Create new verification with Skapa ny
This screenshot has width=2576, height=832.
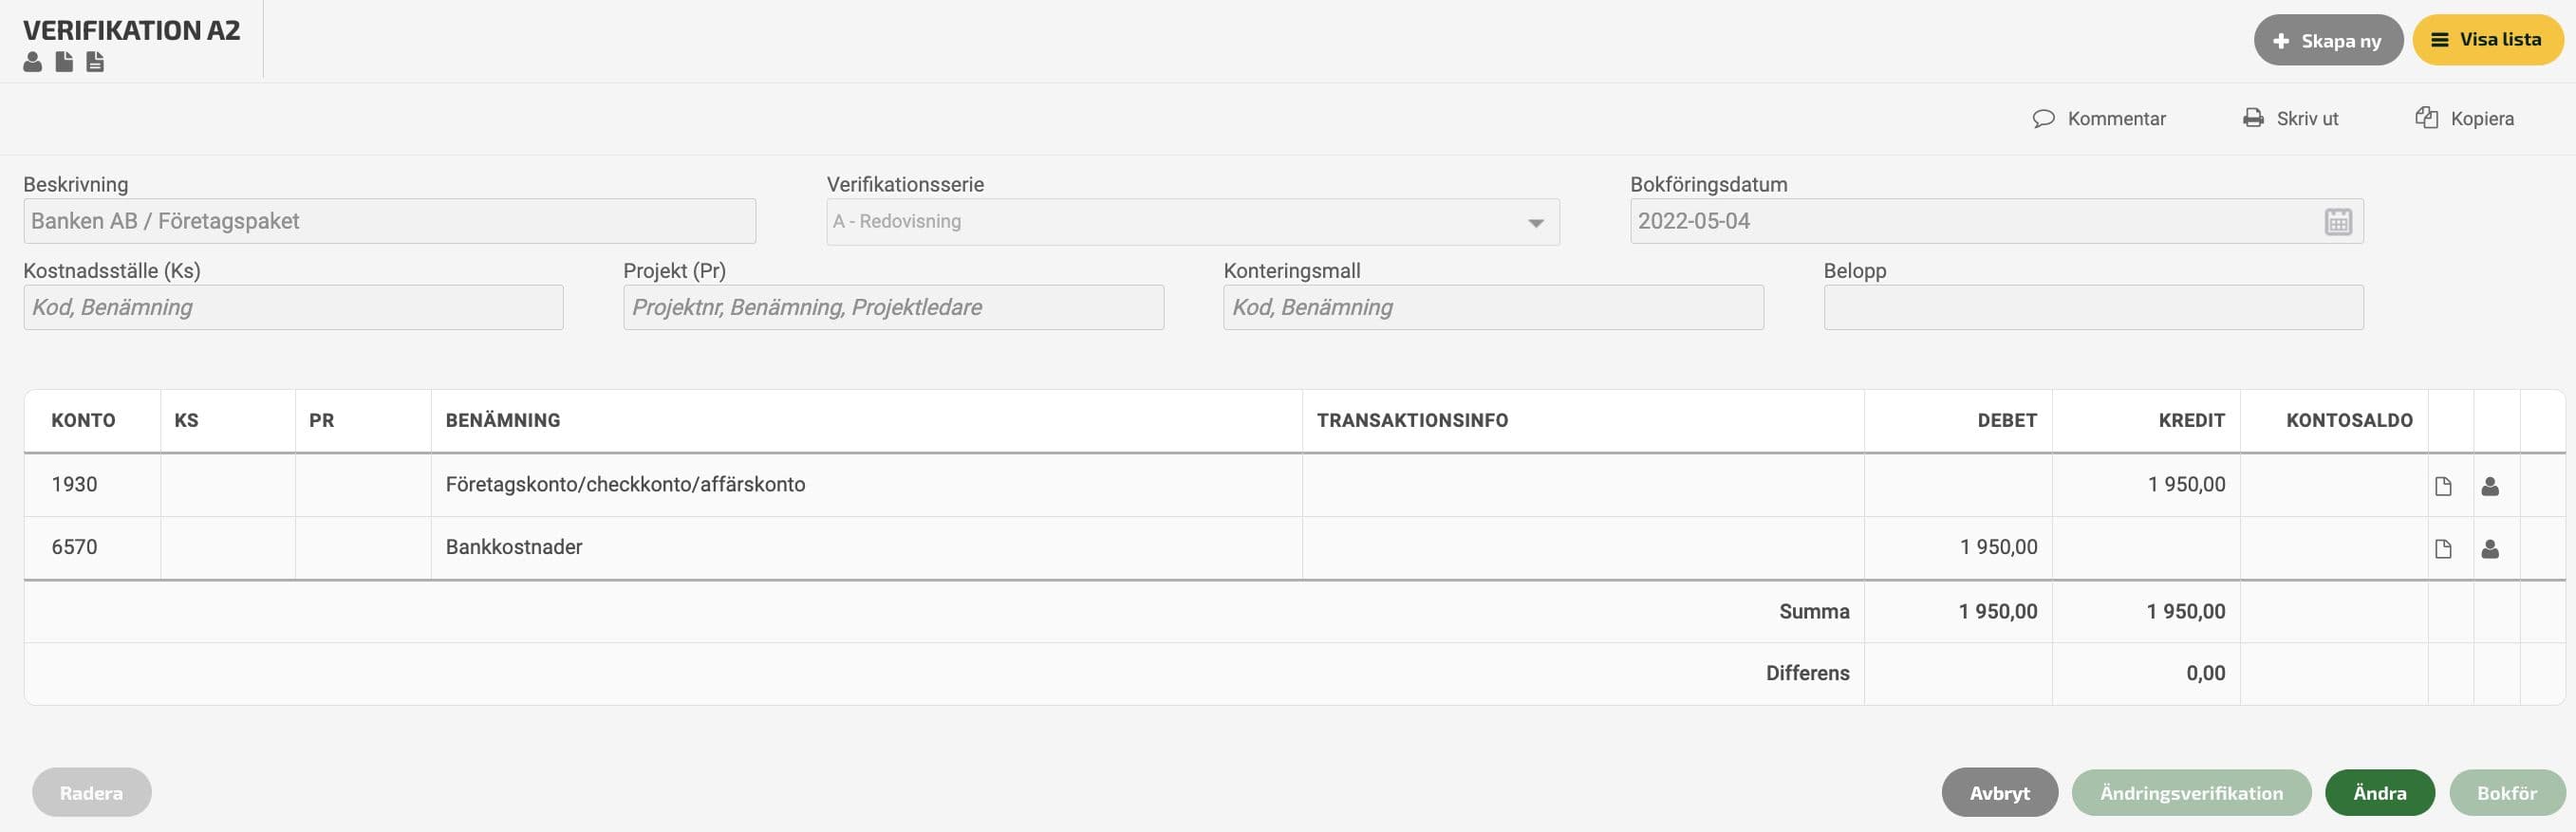pos(2328,40)
